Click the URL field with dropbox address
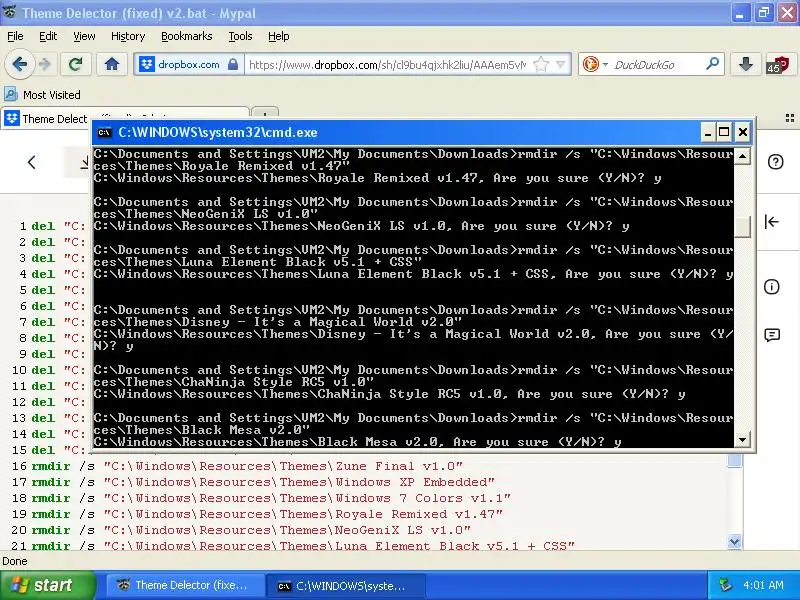 (387, 65)
